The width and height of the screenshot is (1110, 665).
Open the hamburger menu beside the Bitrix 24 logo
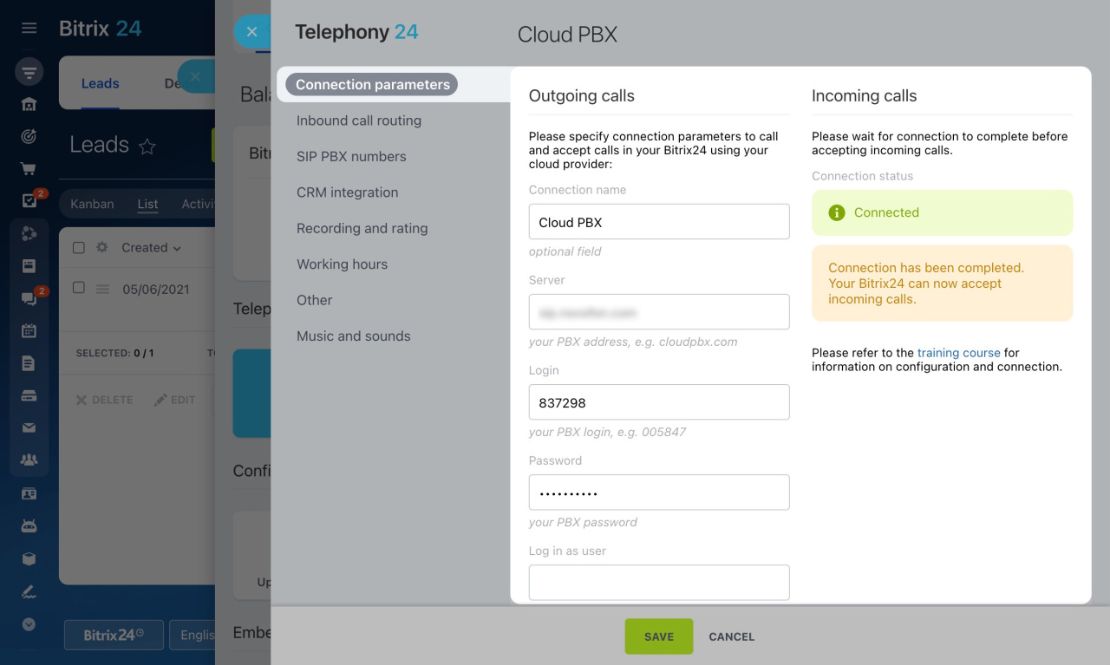(x=29, y=28)
